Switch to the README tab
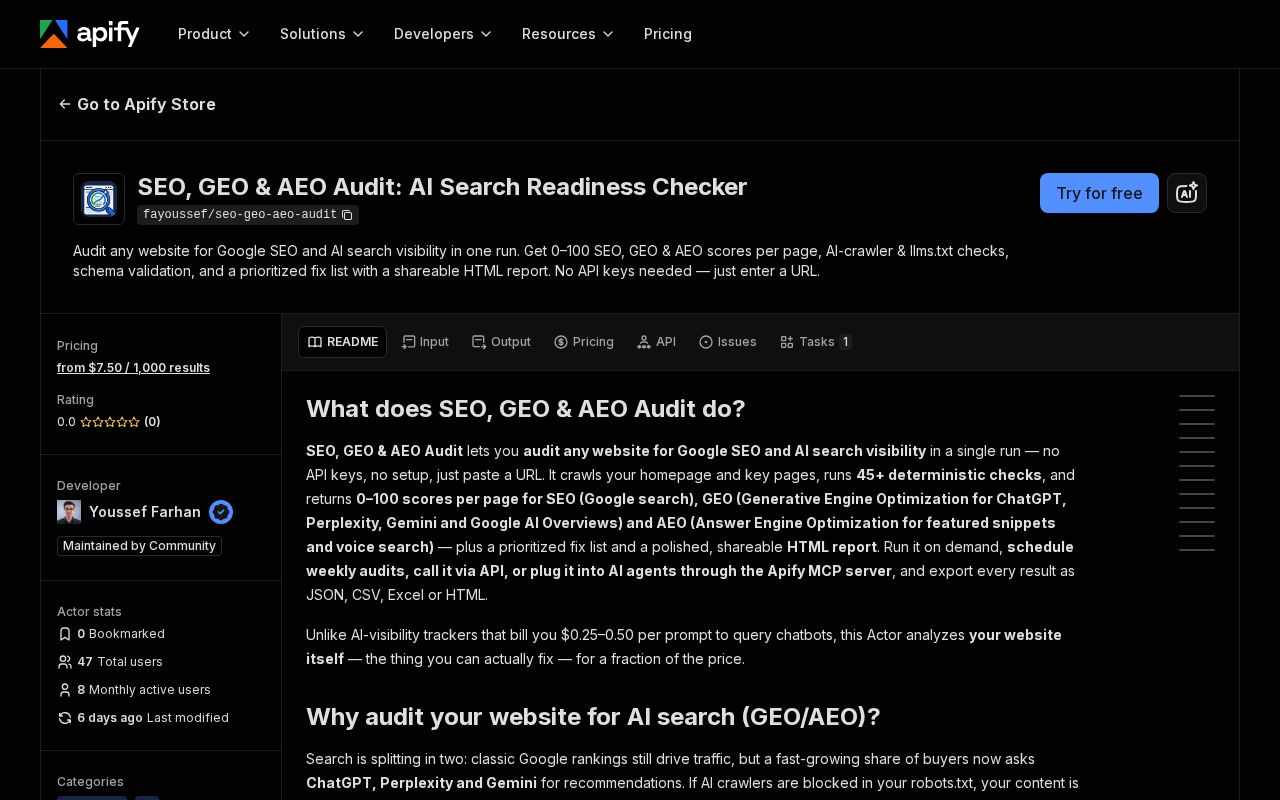This screenshot has width=1280, height=800. pos(342,342)
